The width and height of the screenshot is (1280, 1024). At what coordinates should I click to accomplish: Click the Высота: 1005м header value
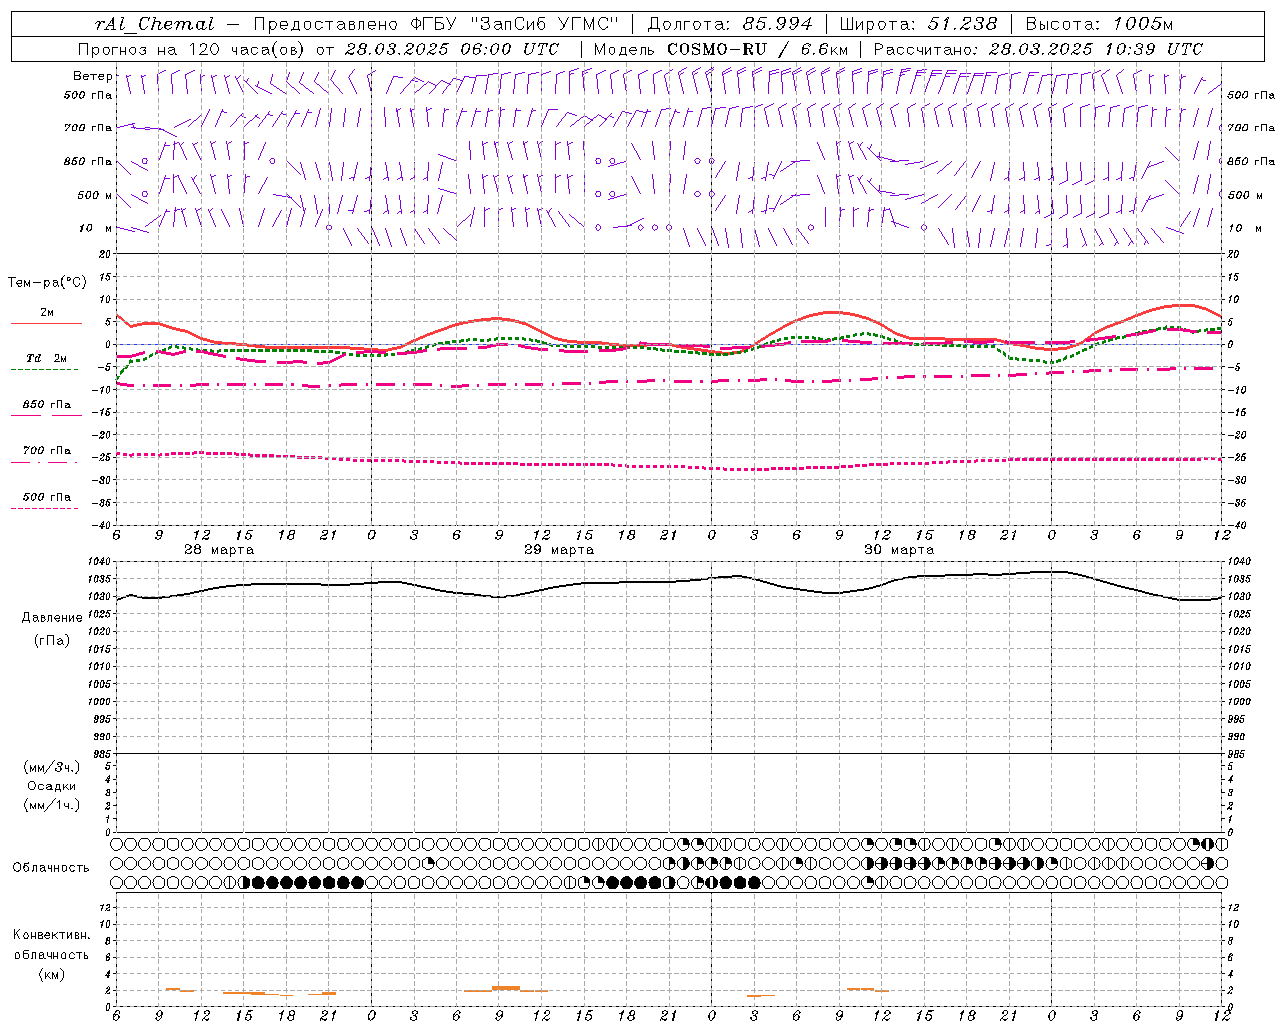(1099, 24)
